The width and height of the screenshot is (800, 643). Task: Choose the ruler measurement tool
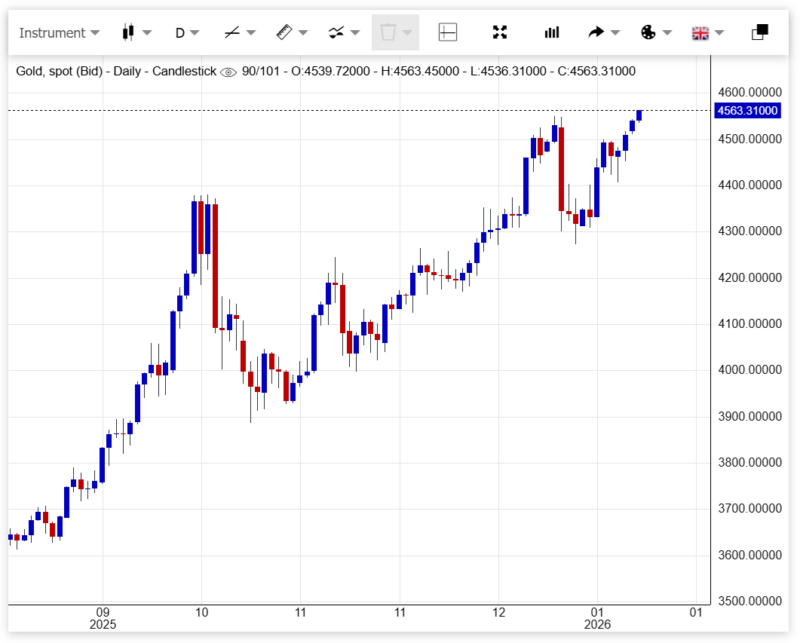(284, 32)
